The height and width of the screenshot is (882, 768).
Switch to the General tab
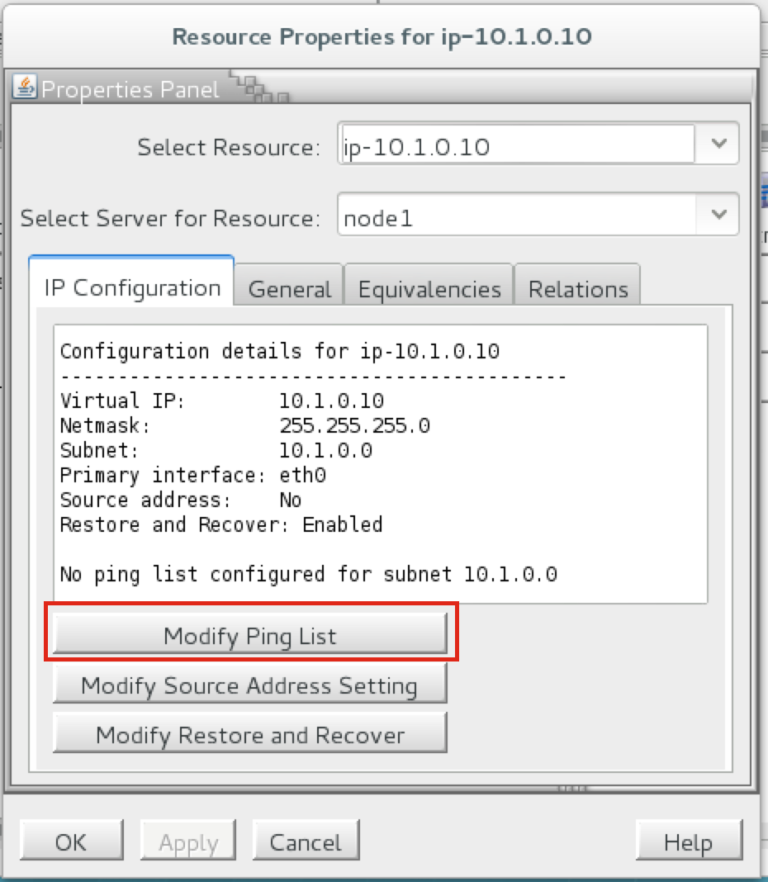(x=289, y=288)
